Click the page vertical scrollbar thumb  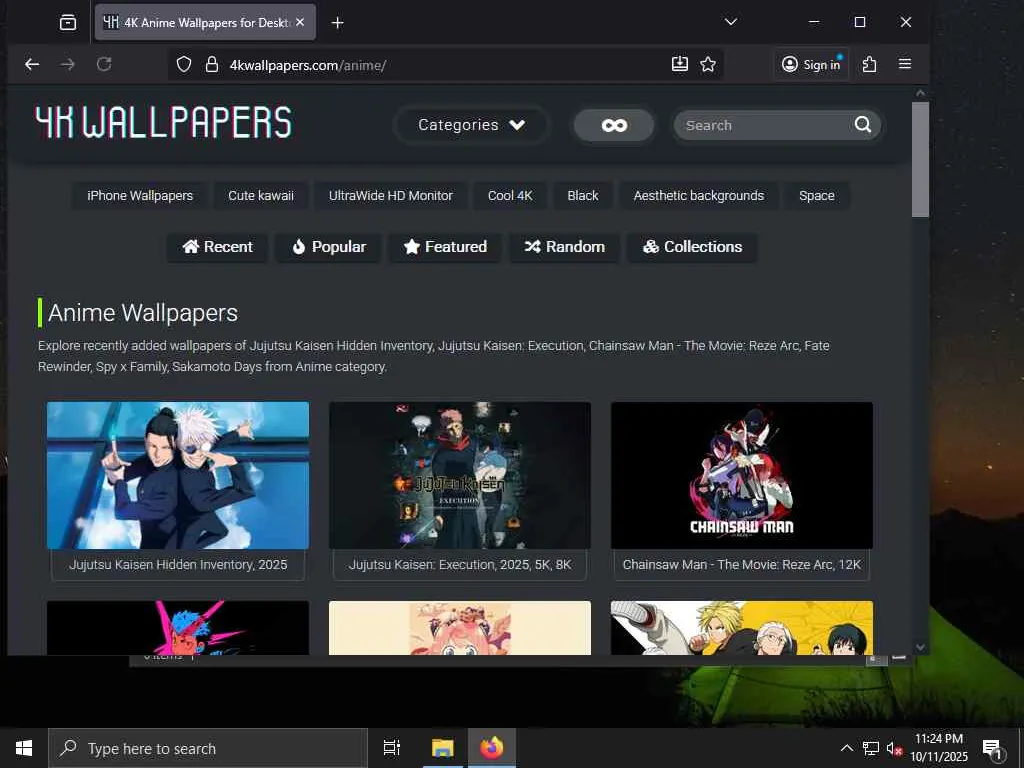[920, 159]
